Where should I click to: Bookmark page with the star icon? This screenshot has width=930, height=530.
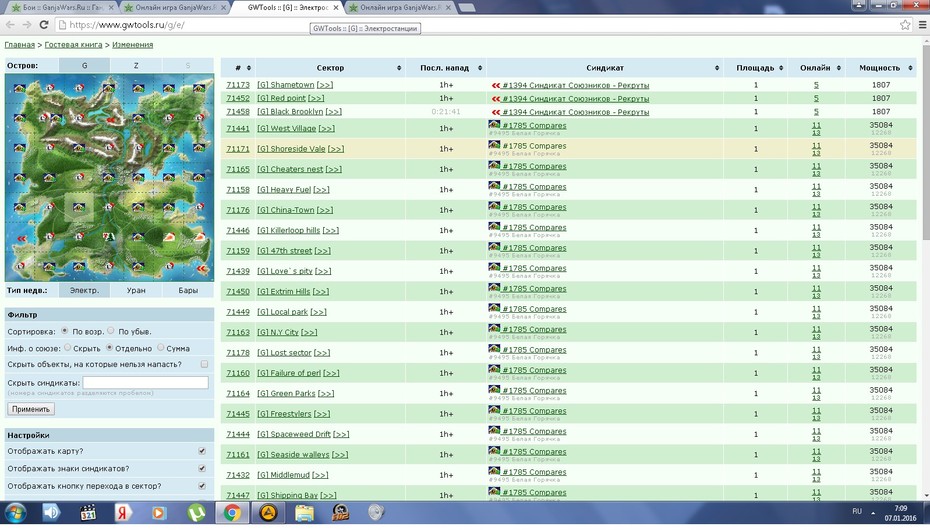point(905,25)
